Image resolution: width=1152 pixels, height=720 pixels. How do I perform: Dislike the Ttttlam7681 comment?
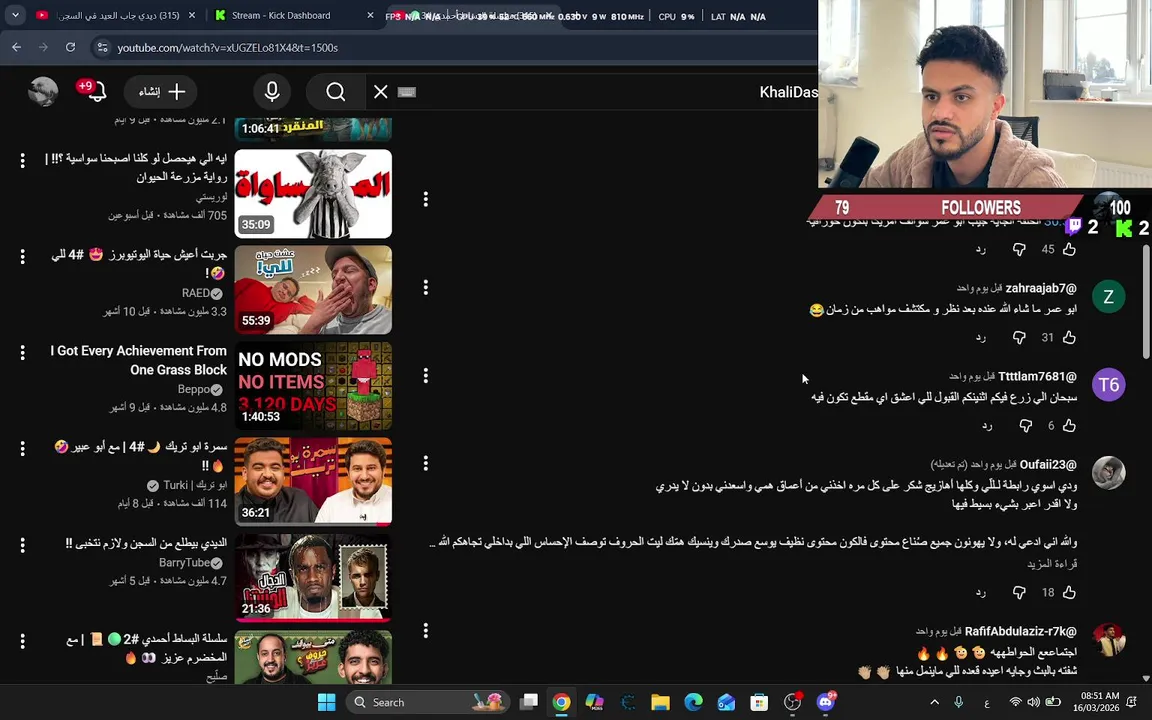tap(1026, 426)
